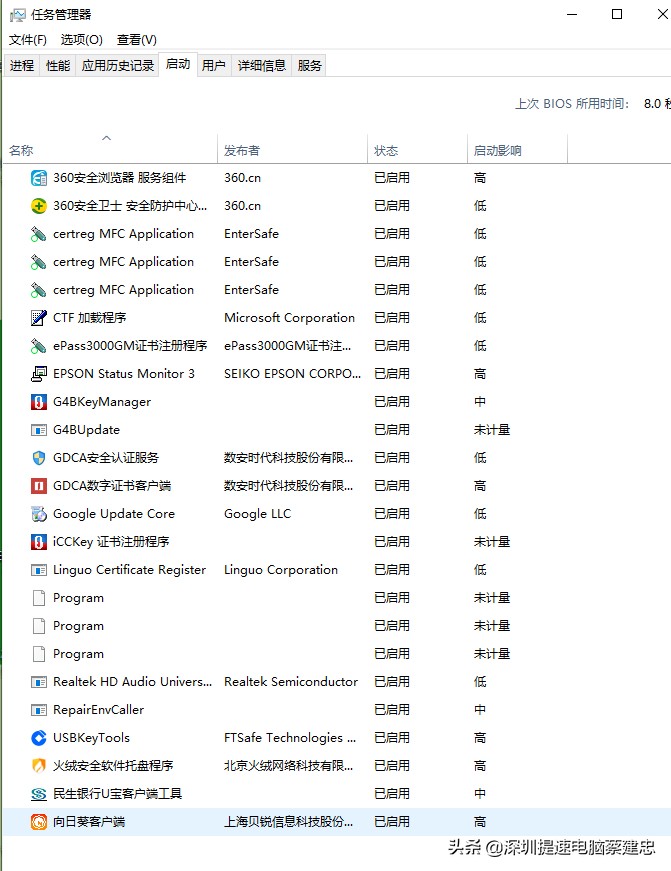Switch to the 详细信息 tab
Viewport: 671px width, 871px height.
click(x=262, y=66)
